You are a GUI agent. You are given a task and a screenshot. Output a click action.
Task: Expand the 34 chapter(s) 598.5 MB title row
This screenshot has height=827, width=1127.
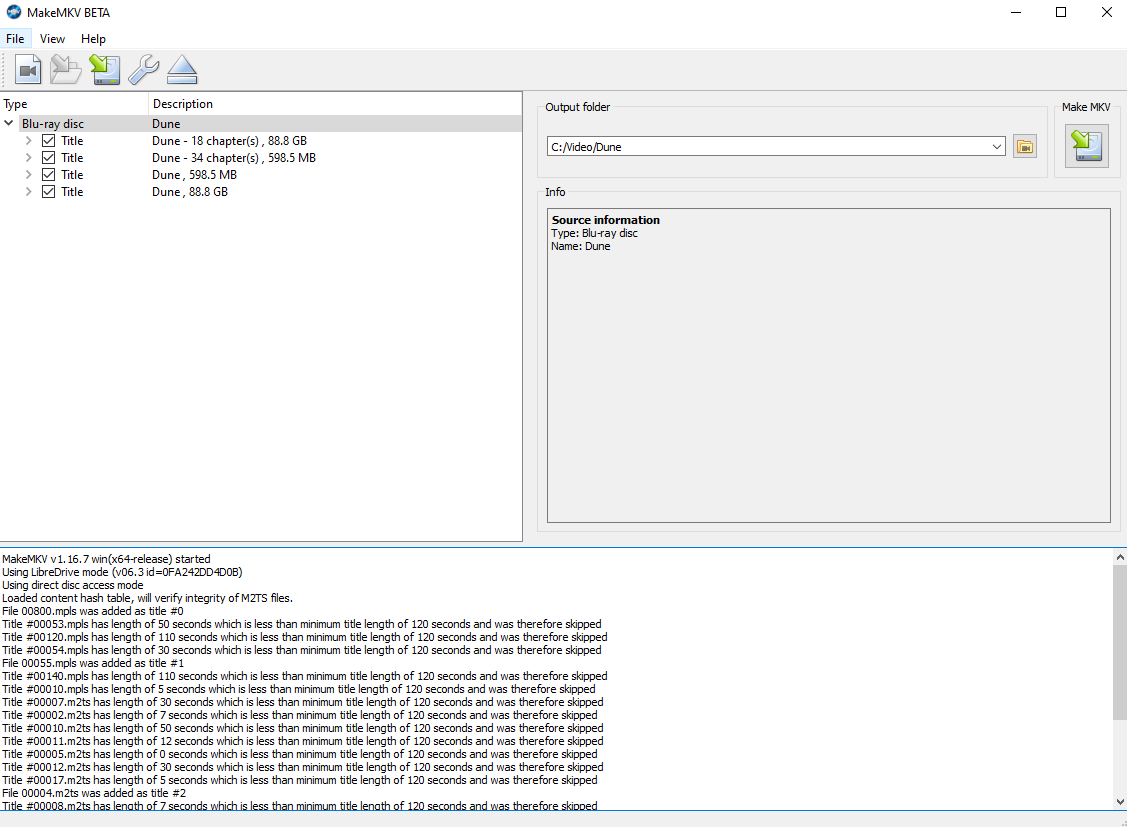coord(29,158)
